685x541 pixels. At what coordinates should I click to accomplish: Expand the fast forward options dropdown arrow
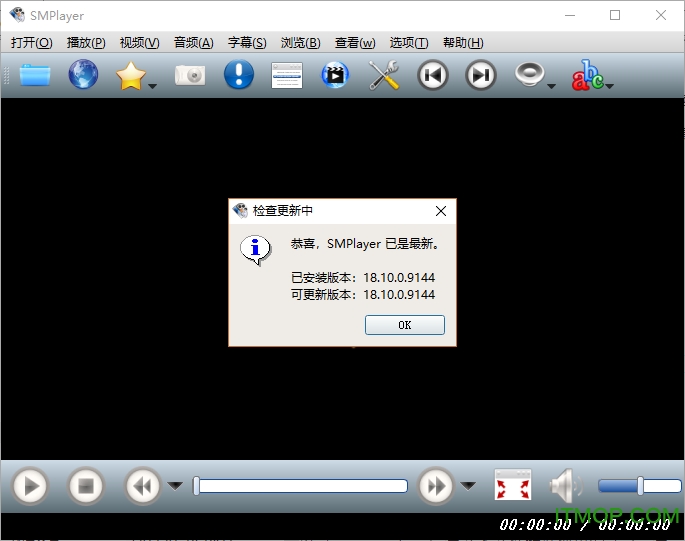[x=468, y=485]
